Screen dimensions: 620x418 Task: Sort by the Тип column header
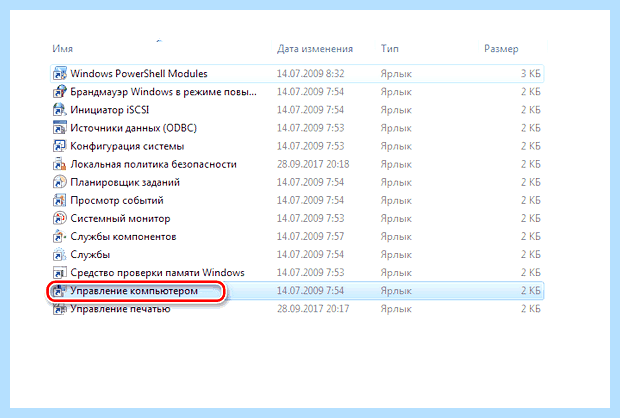389,49
